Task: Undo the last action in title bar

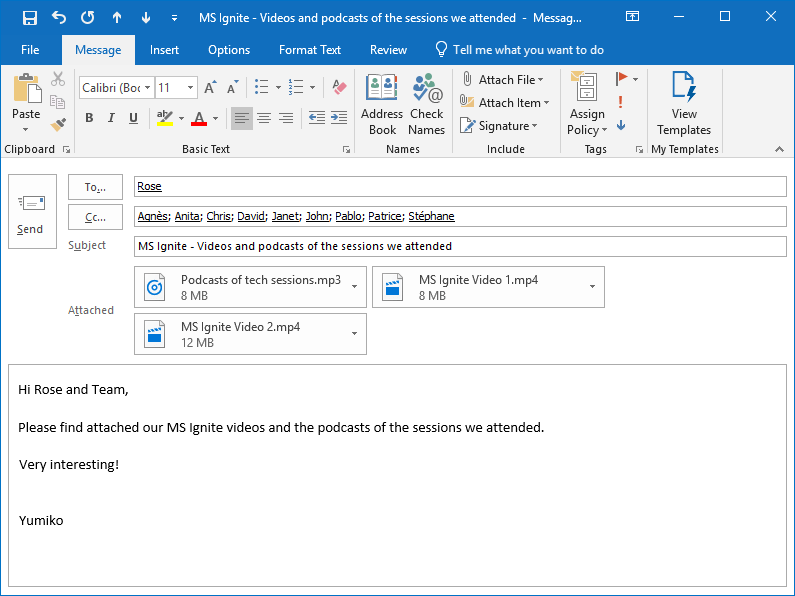Action: point(59,18)
